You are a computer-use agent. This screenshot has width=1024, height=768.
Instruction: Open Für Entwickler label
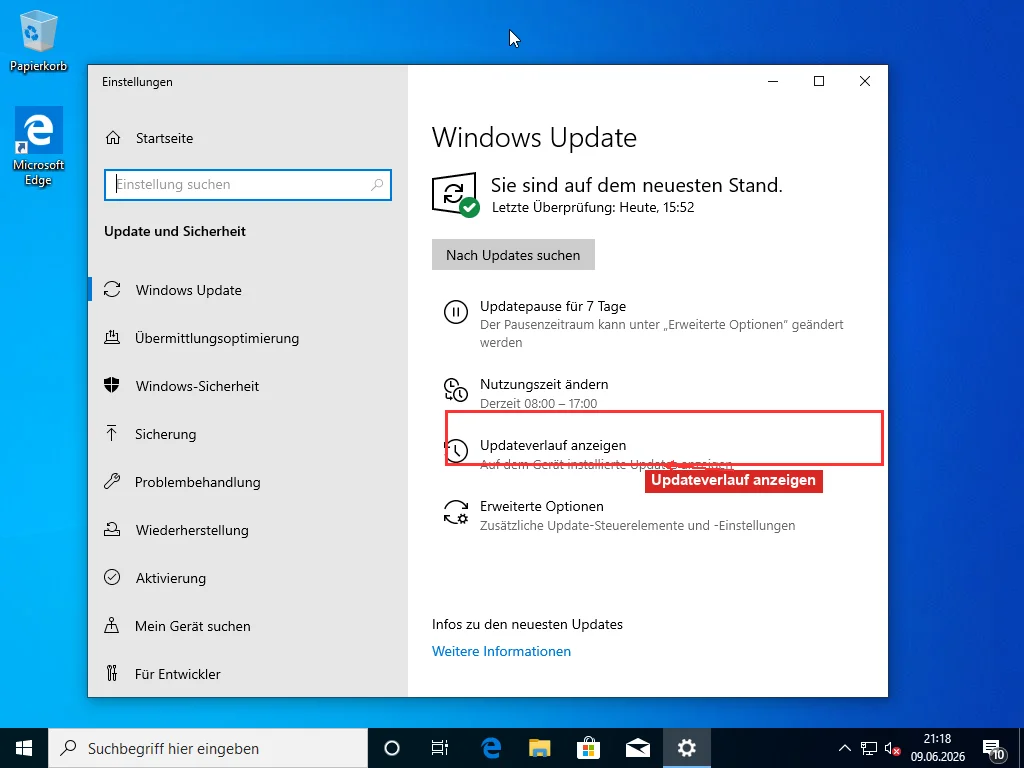click(x=178, y=674)
